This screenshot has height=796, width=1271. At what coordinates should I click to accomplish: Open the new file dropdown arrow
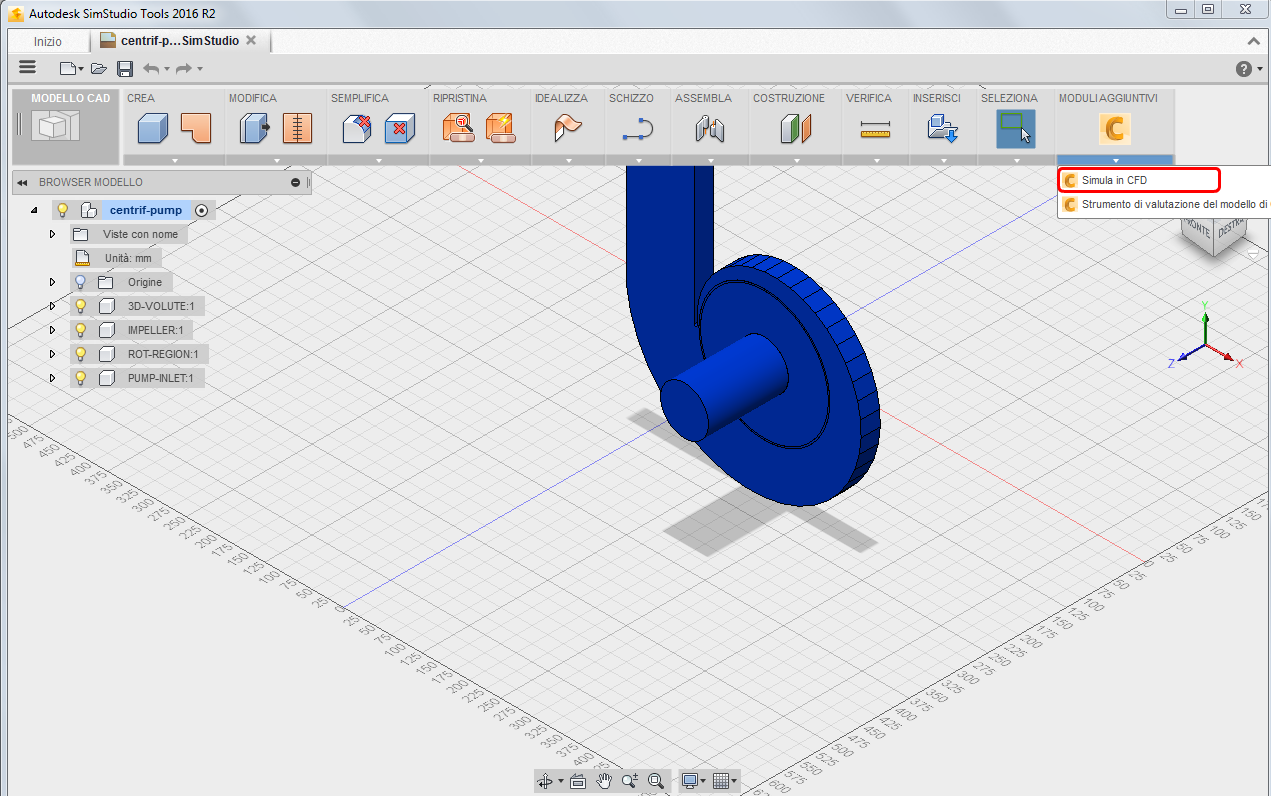click(81, 69)
